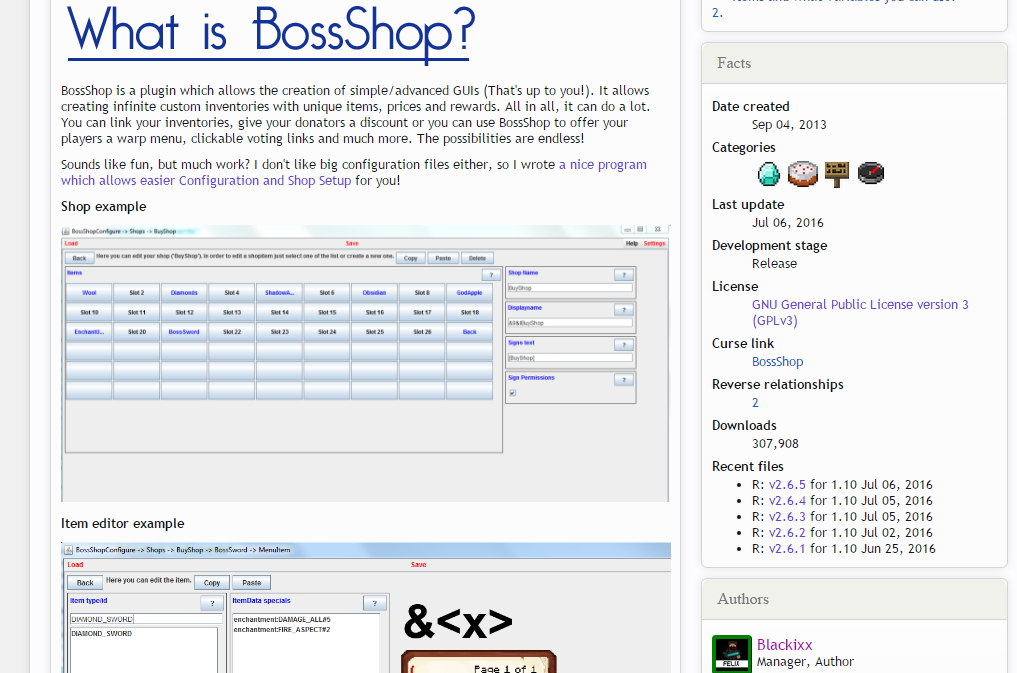Select DIAMOND_SWORD in the item type list
Viewport: 1017px width, 673px height.
click(101, 633)
